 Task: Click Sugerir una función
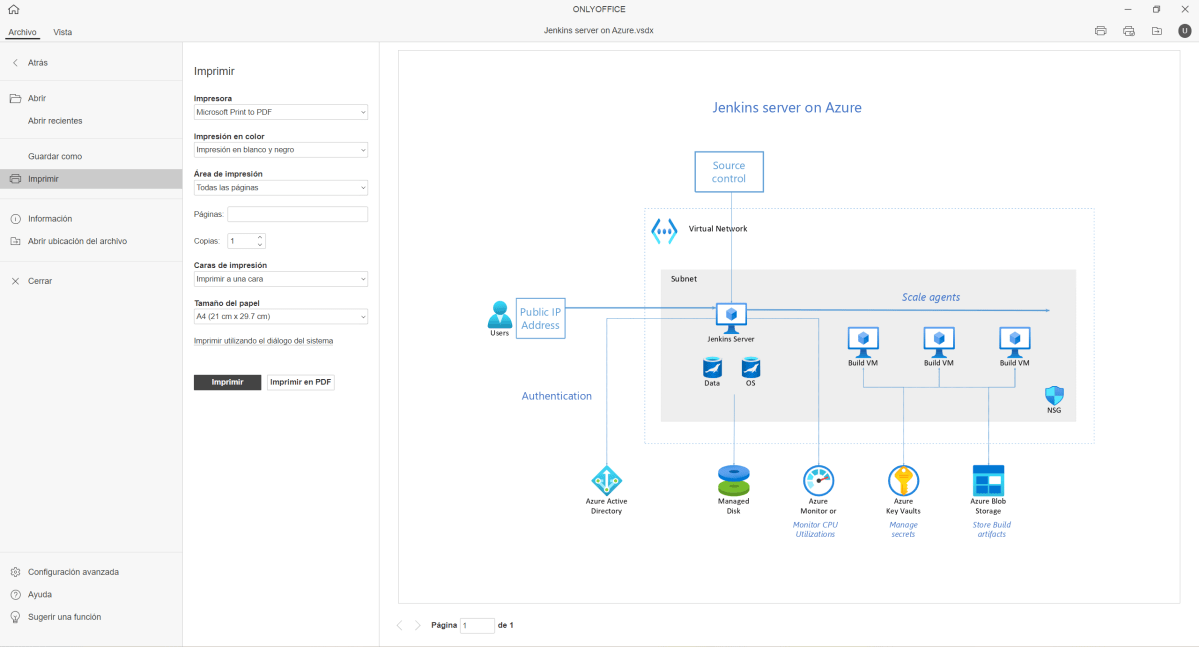pos(64,617)
